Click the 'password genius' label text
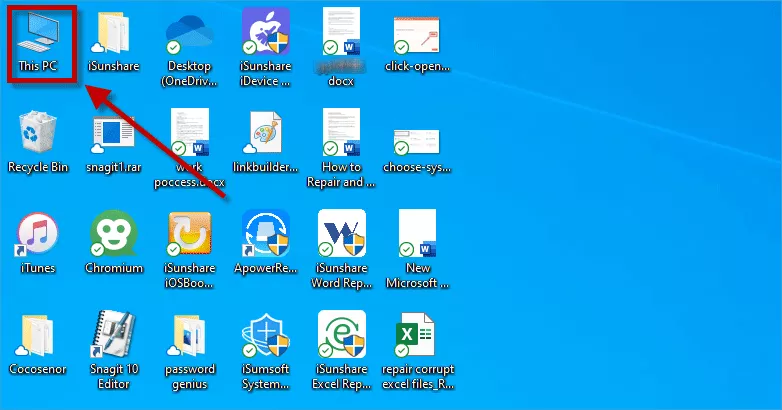 pos(190,377)
